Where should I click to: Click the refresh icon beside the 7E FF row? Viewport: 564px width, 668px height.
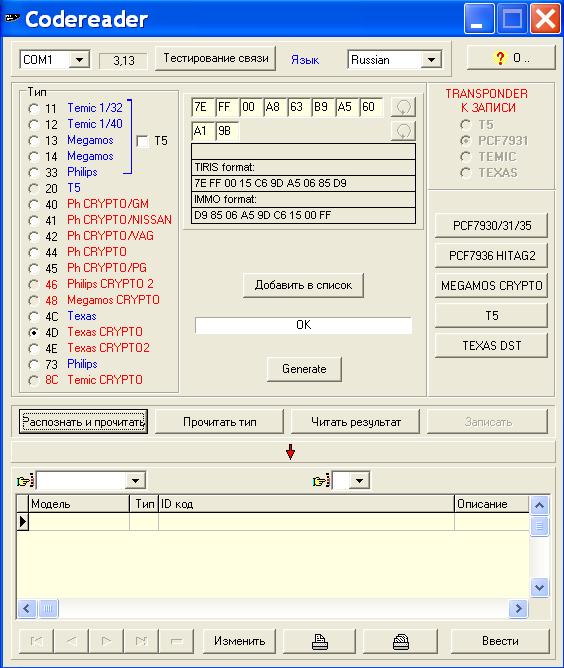(x=403, y=107)
